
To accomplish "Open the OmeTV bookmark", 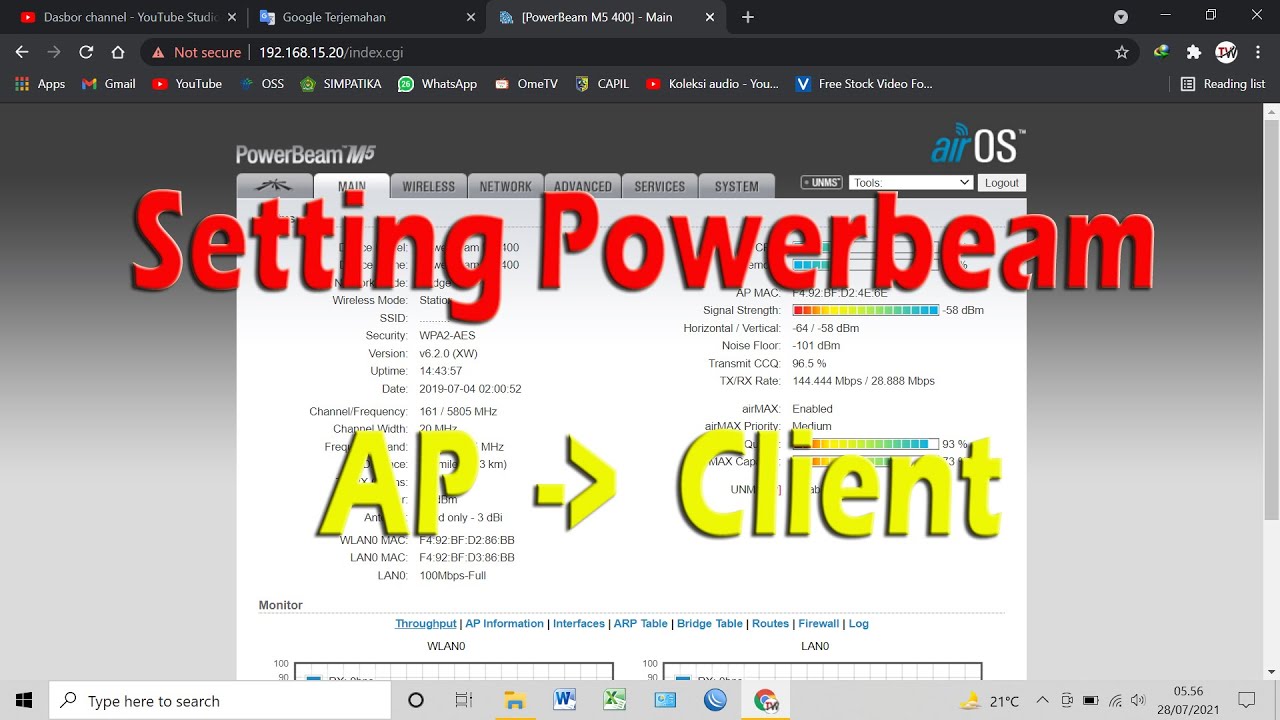I will (526, 84).
